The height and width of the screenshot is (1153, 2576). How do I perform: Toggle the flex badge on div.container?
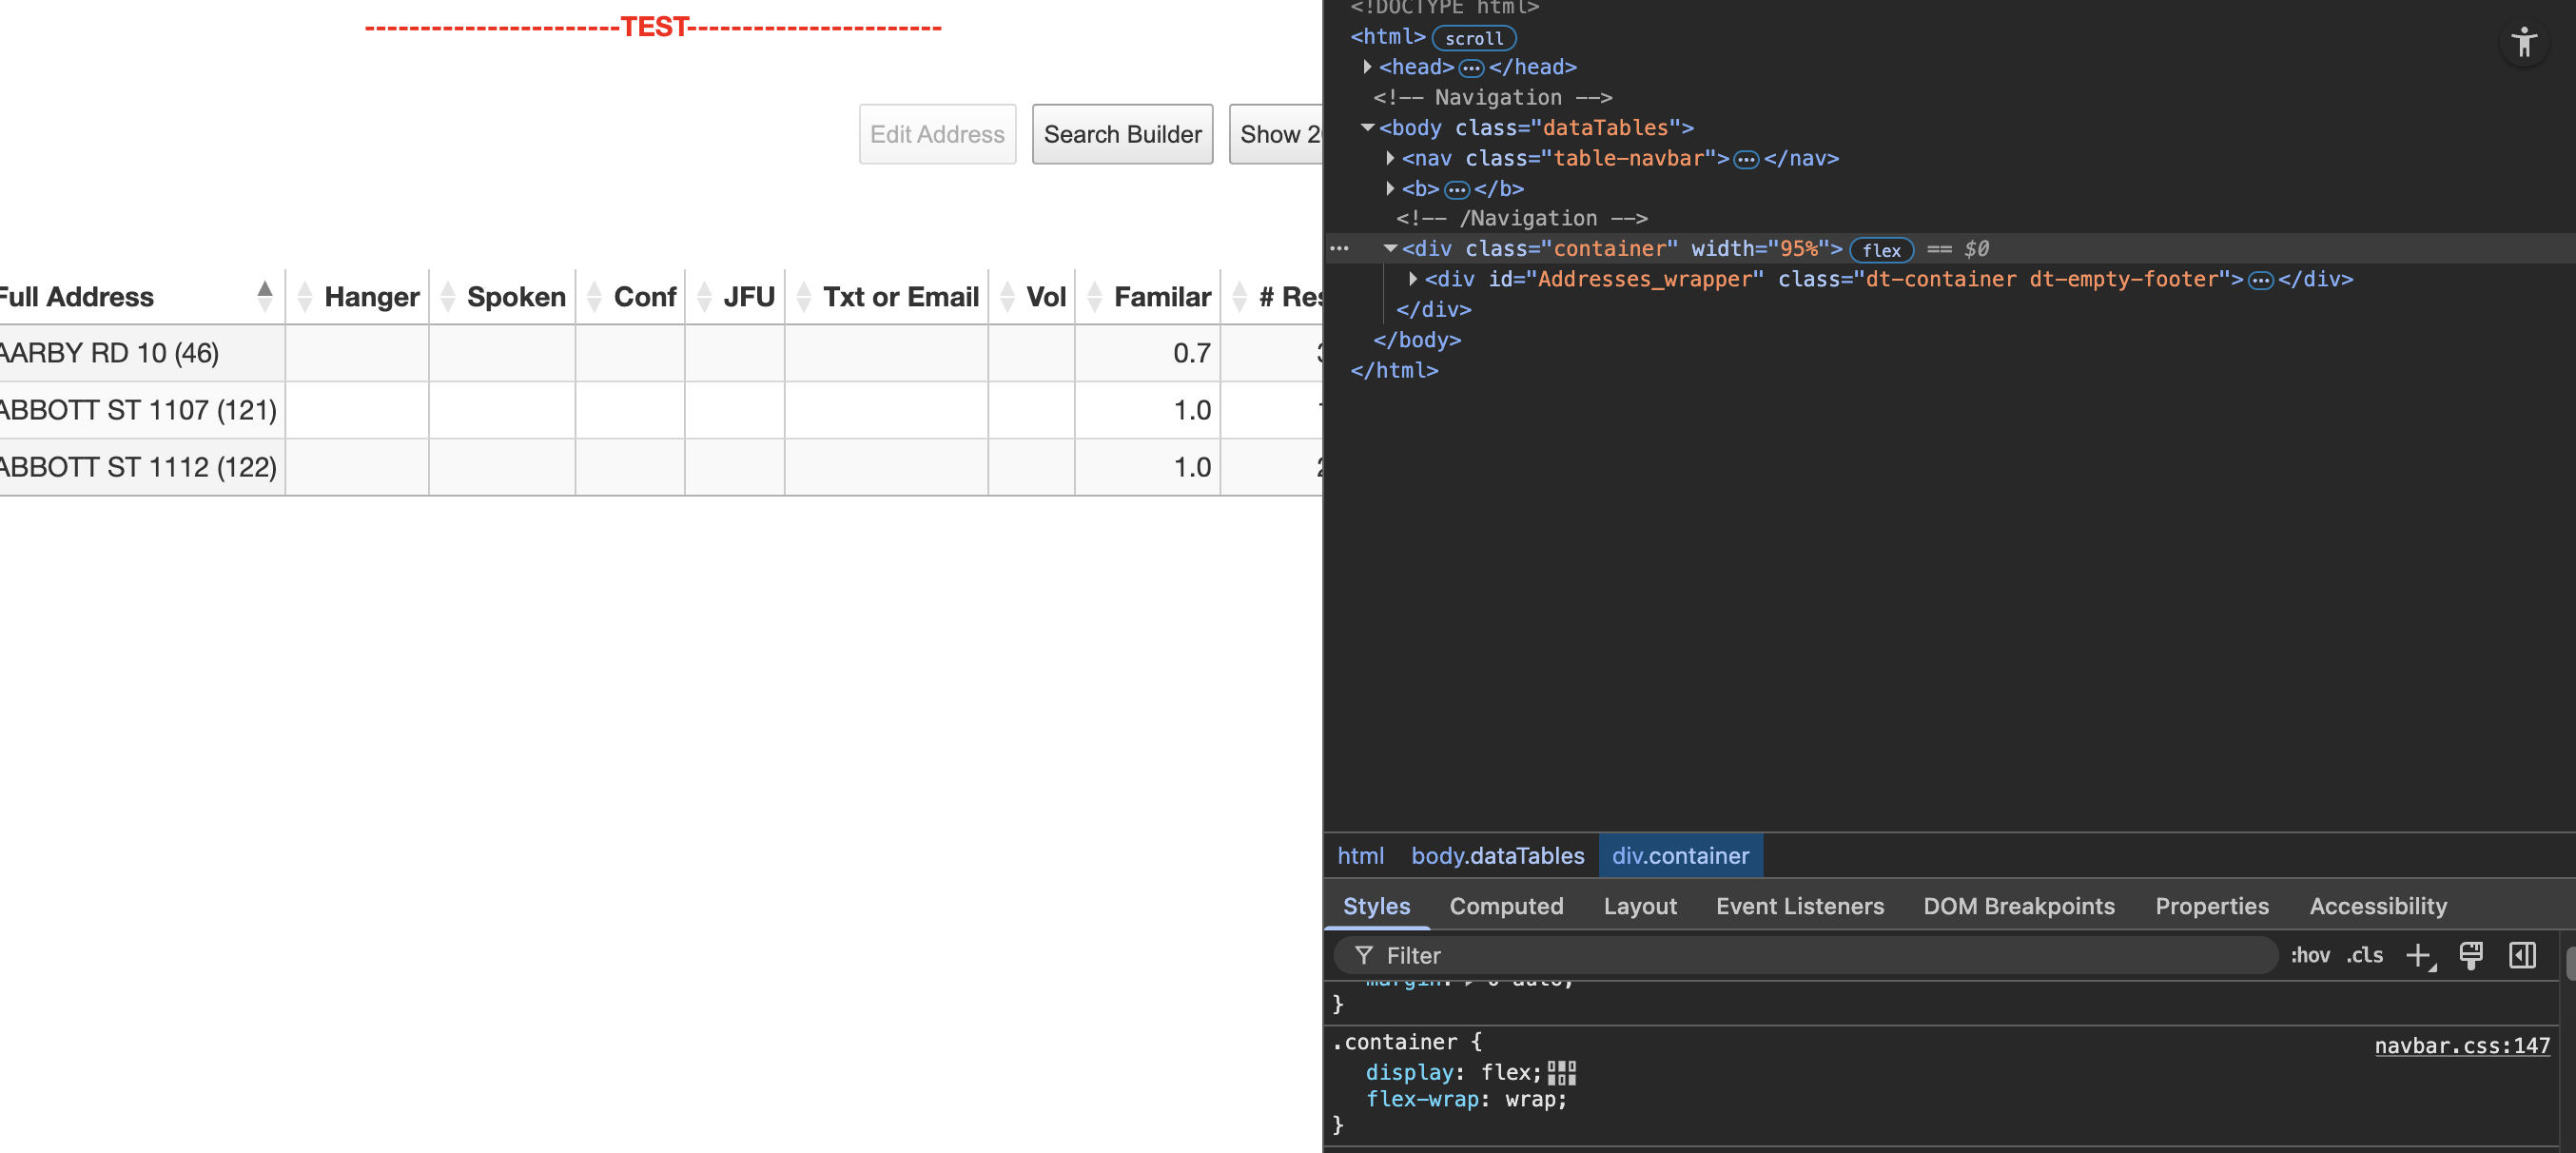pyautogui.click(x=1881, y=250)
